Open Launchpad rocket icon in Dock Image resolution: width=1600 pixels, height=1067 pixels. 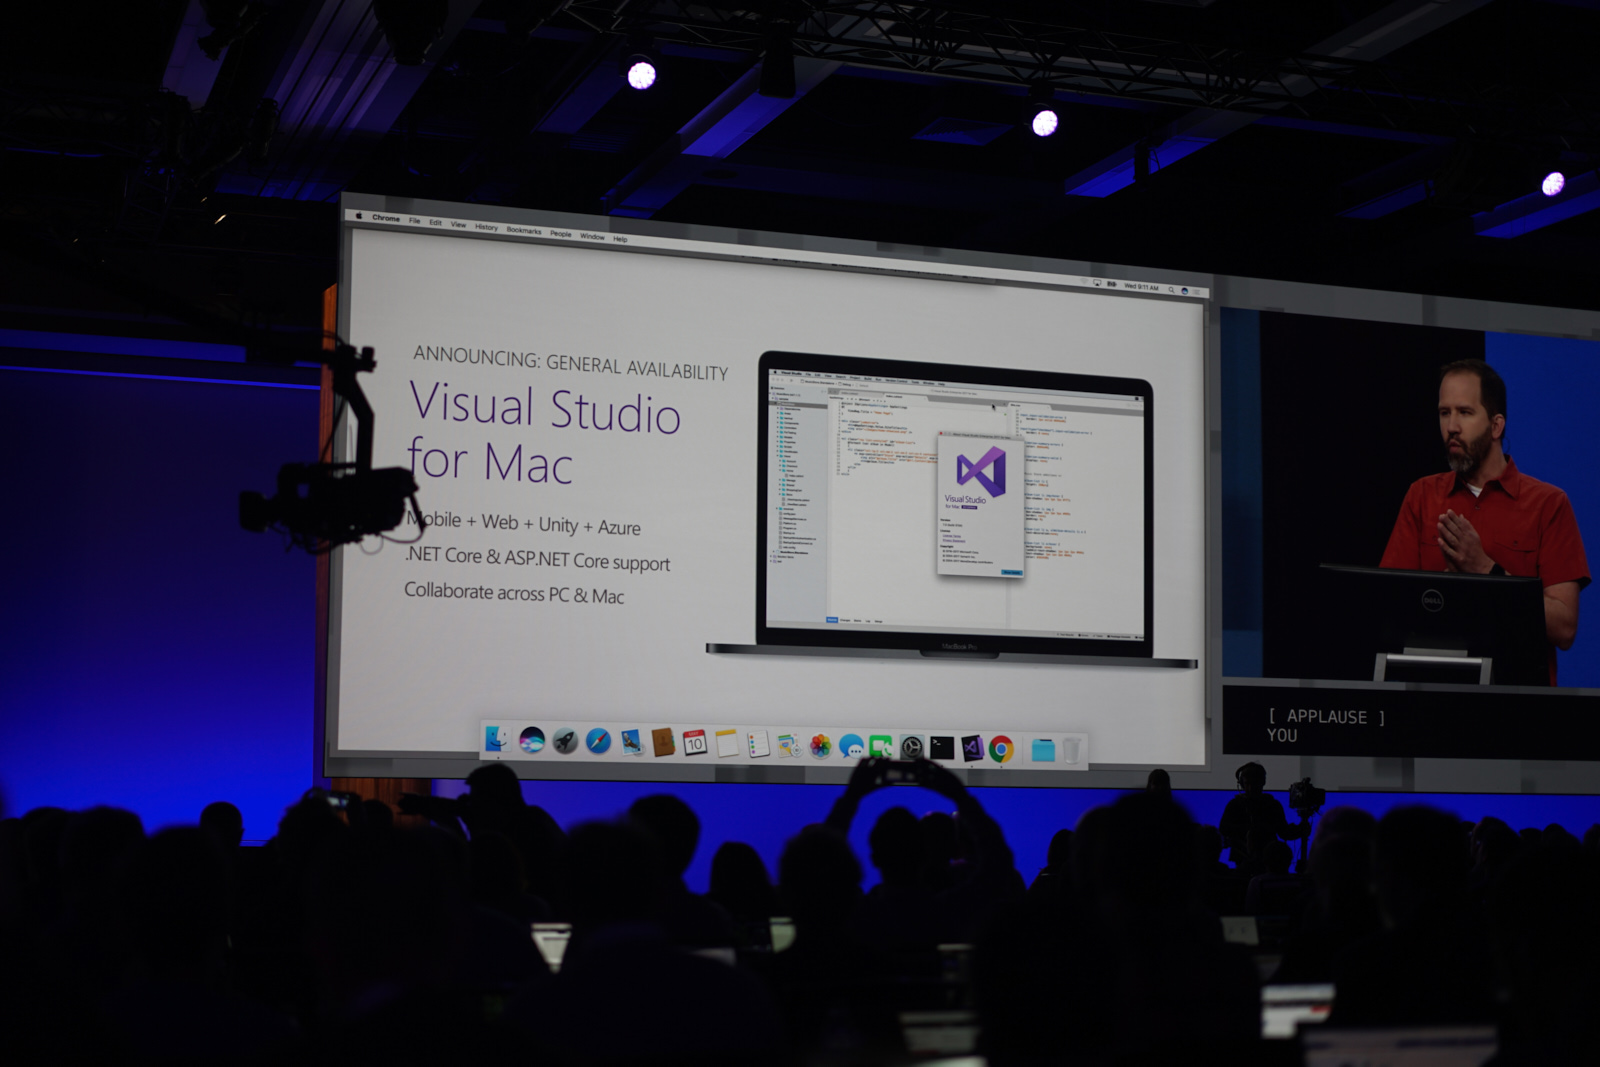tap(565, 741)
